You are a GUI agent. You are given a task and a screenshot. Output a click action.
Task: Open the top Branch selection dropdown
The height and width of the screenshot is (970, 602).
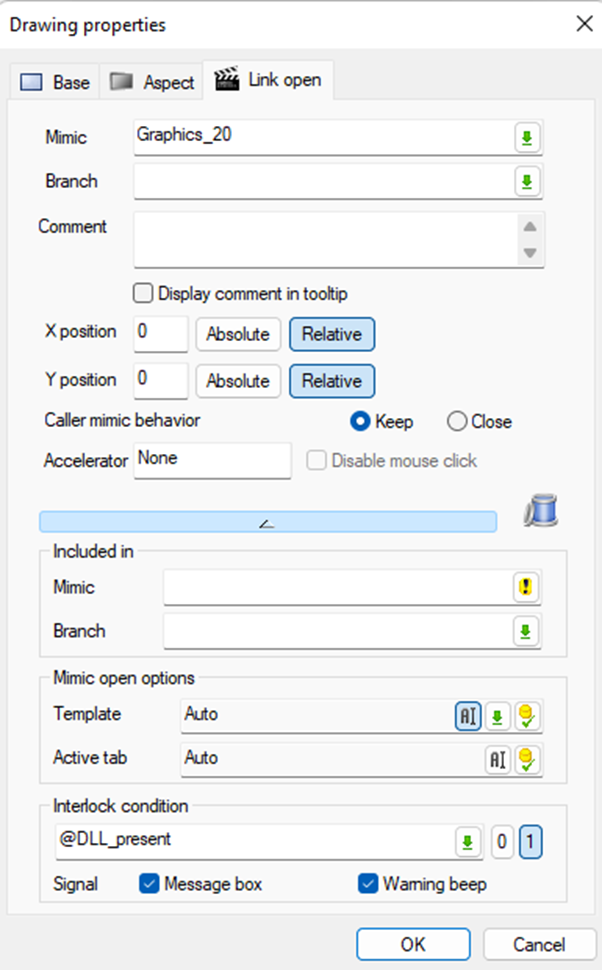[x=527, y=182]
